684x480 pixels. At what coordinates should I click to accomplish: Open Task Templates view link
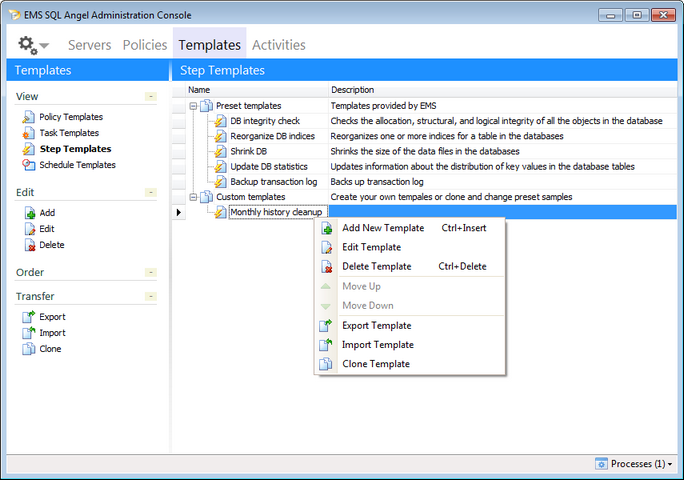coord(69,133)
